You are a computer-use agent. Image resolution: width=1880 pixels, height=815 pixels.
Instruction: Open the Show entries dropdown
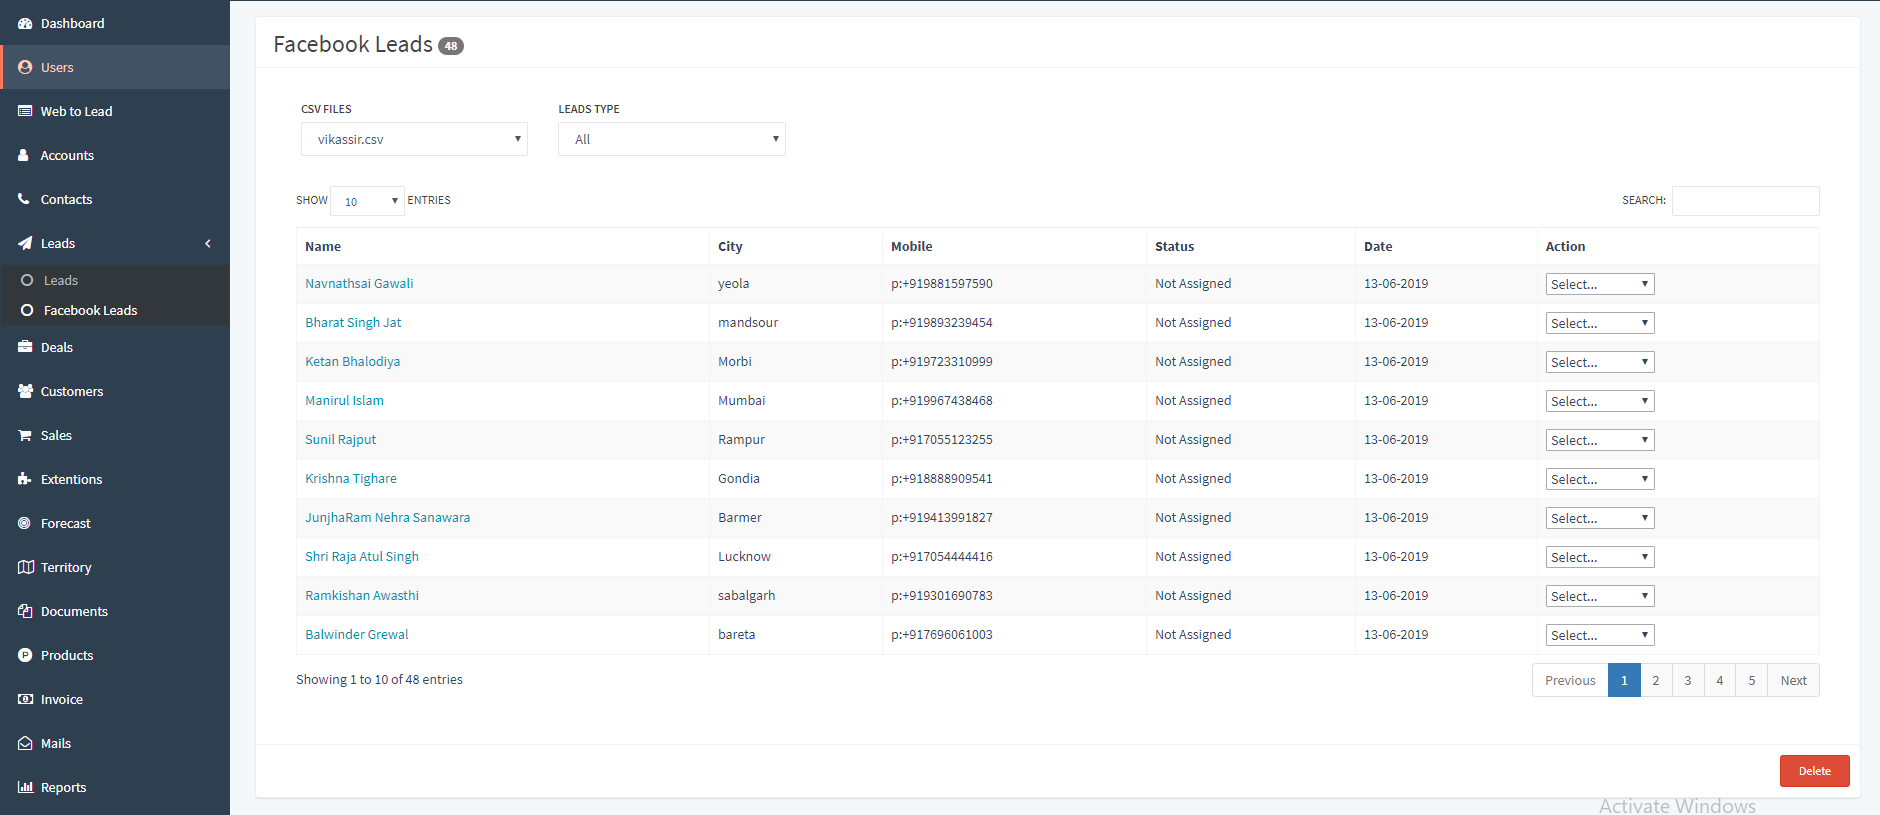click(368, 201)
